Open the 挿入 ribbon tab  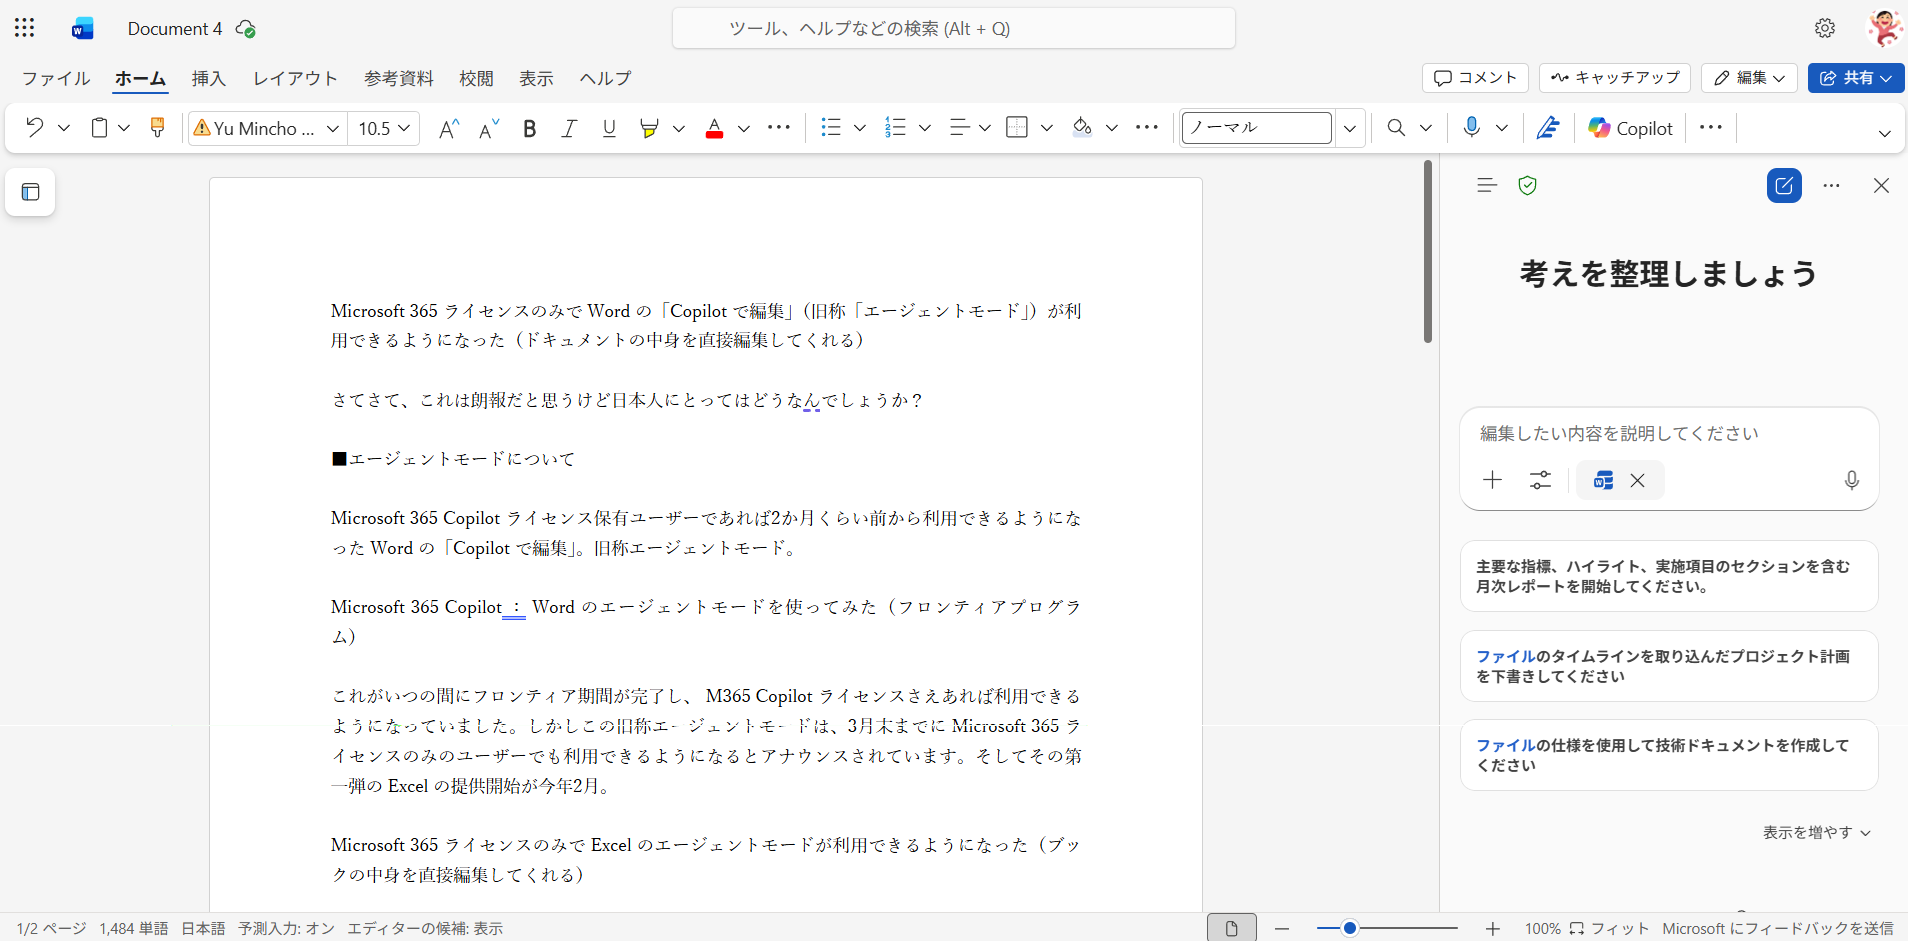(208, 78)
